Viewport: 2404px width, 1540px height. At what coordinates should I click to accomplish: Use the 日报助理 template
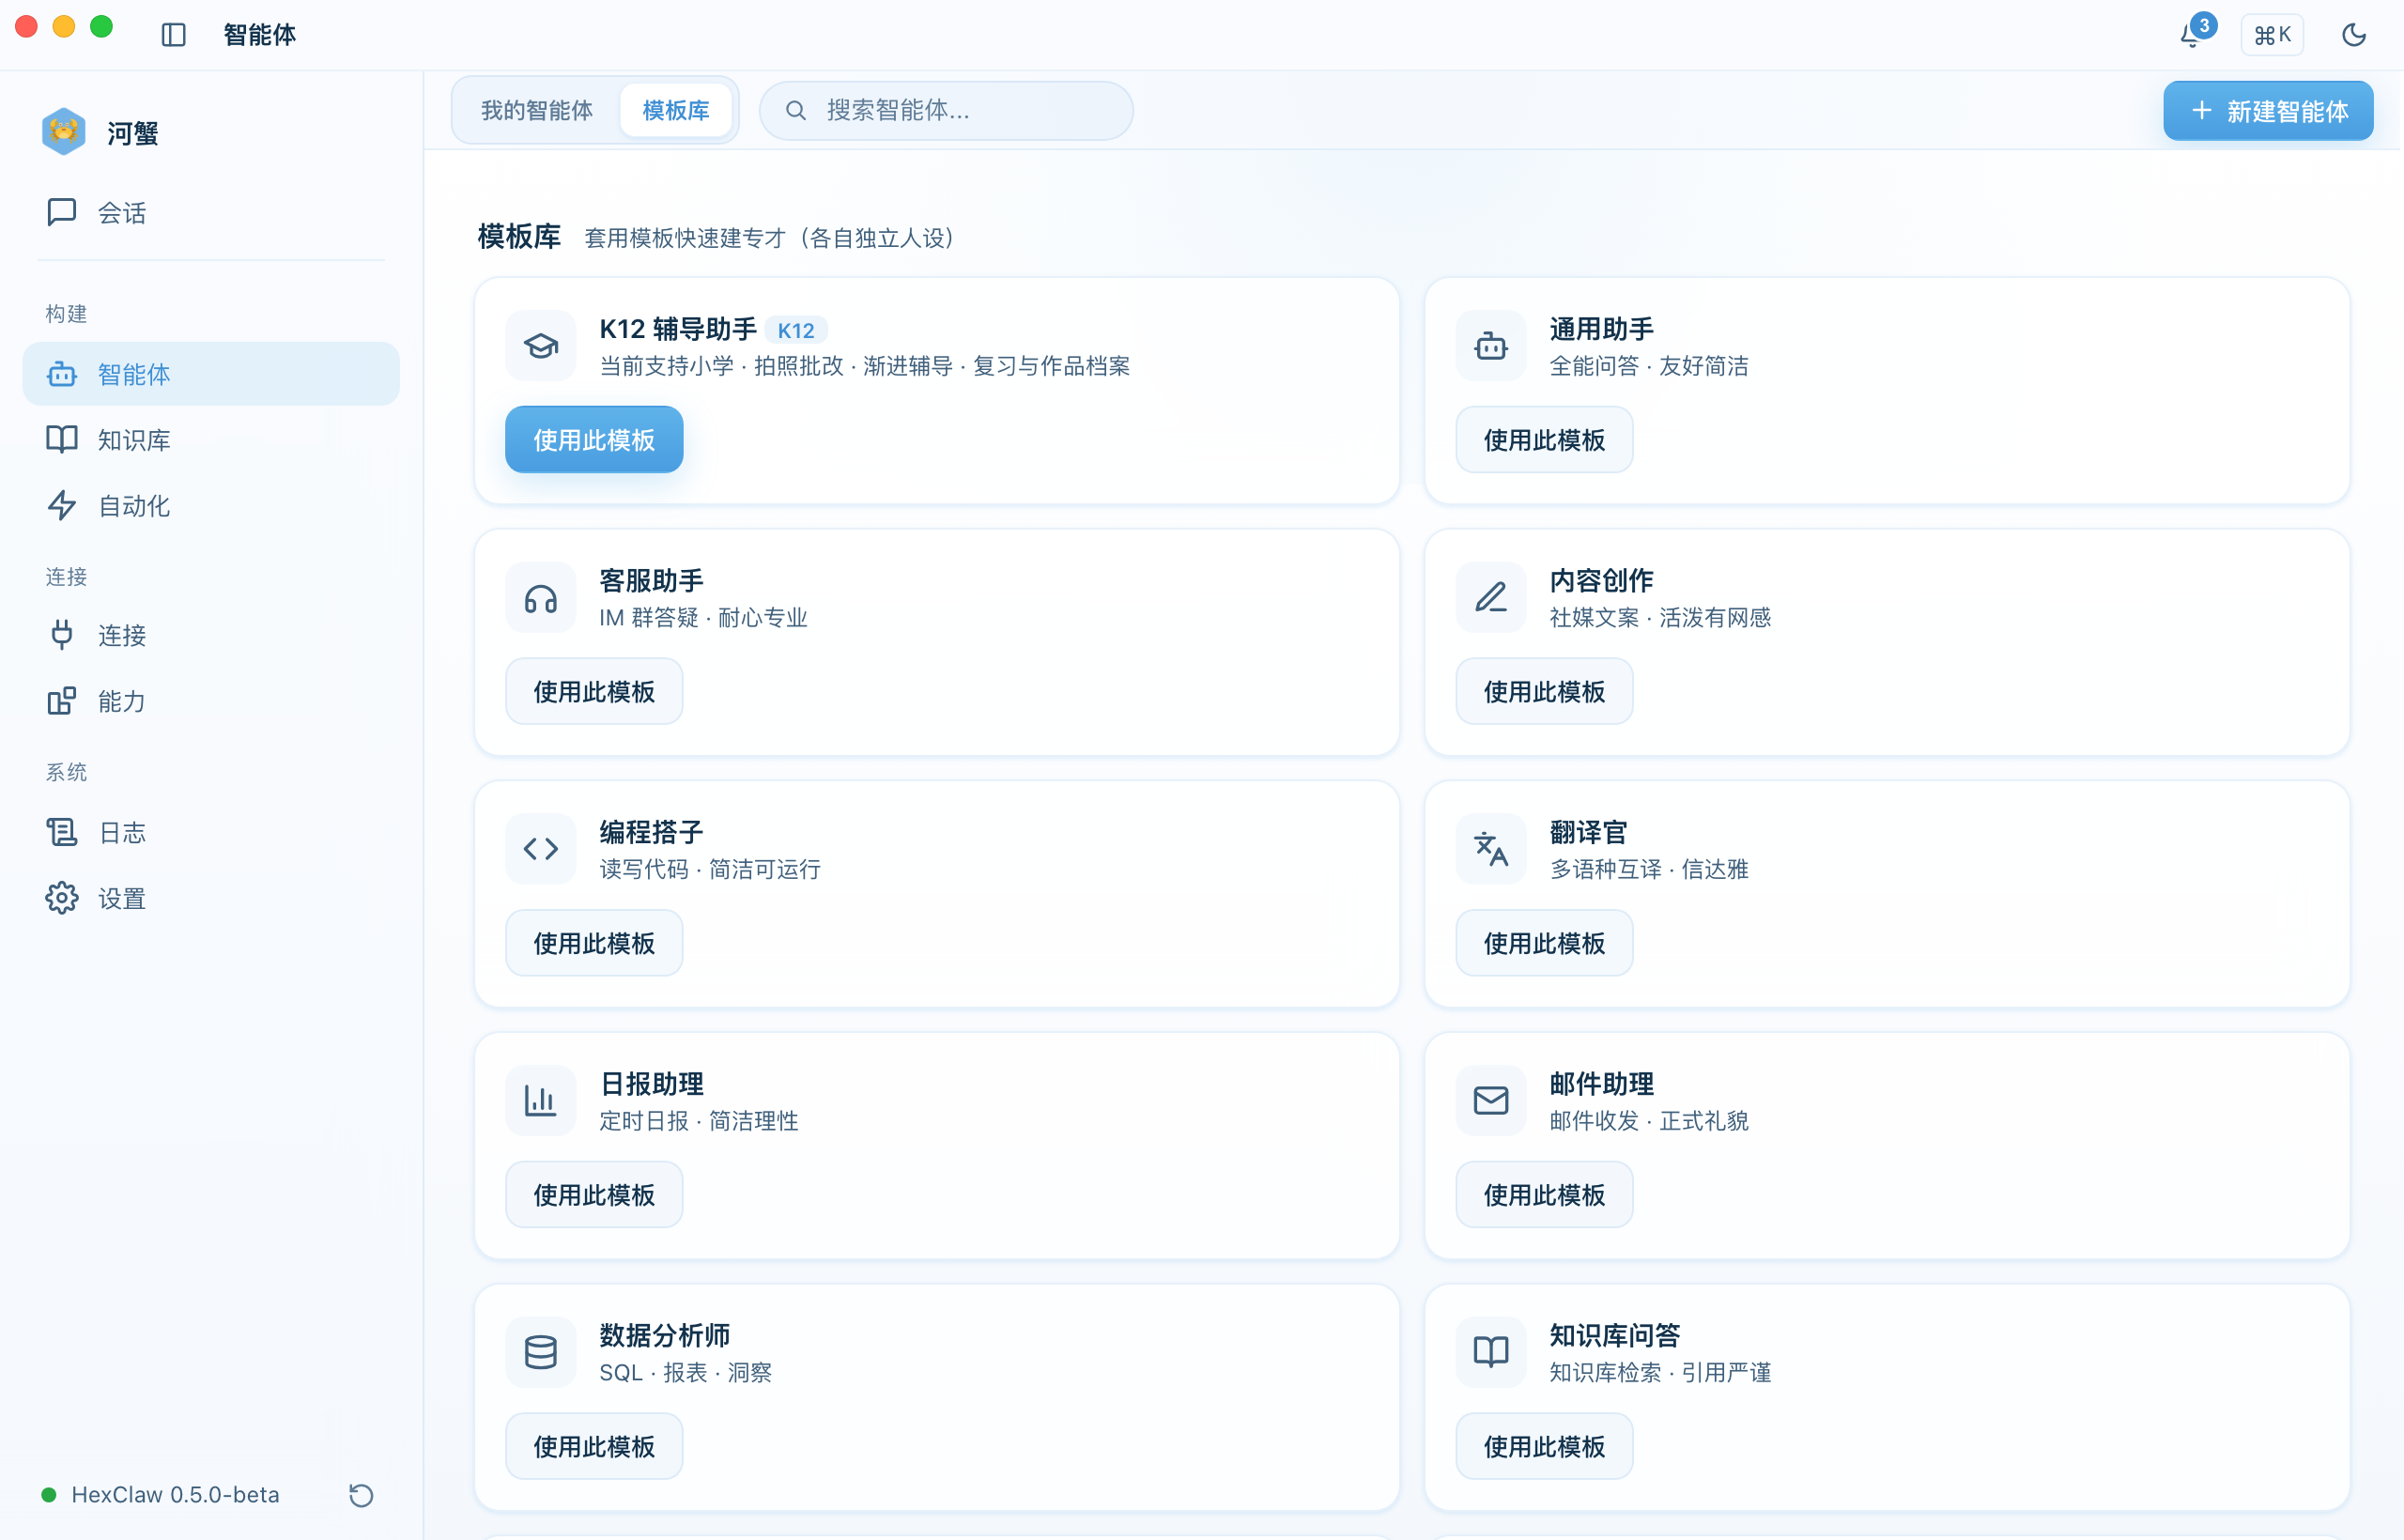[594, 1194]
